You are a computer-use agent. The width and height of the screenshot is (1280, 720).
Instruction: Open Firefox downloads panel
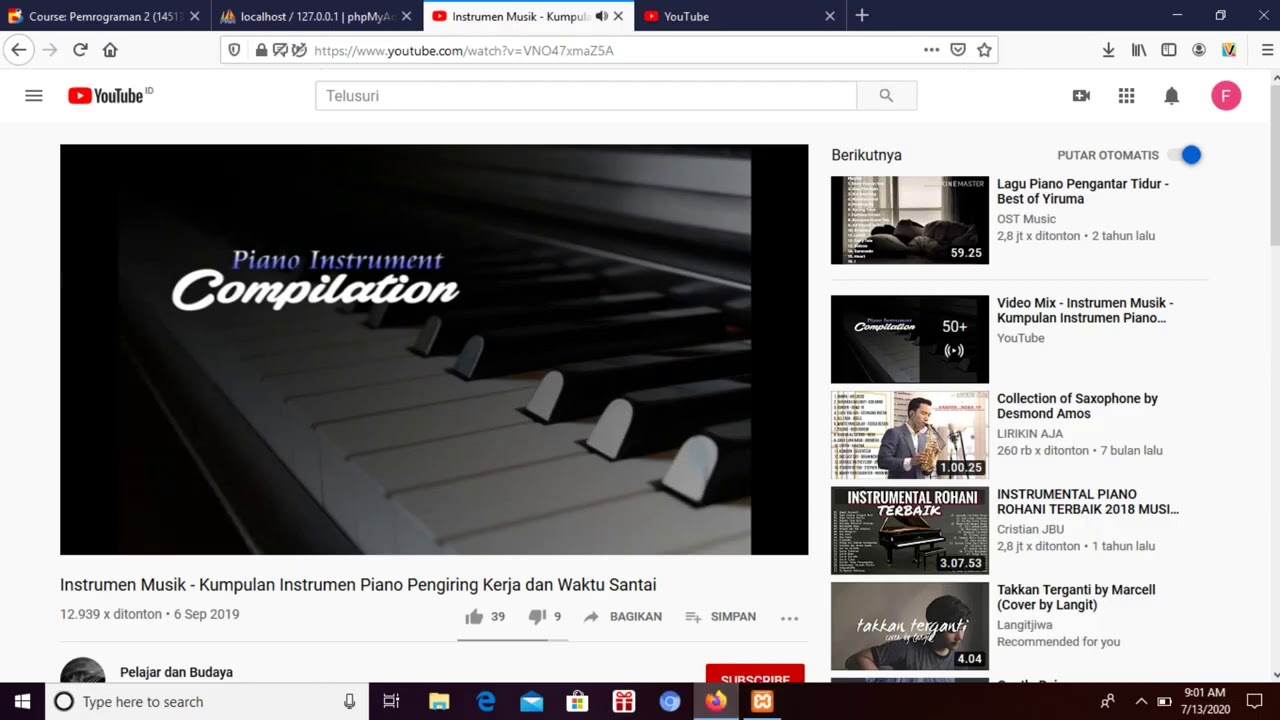point(1108,50)
